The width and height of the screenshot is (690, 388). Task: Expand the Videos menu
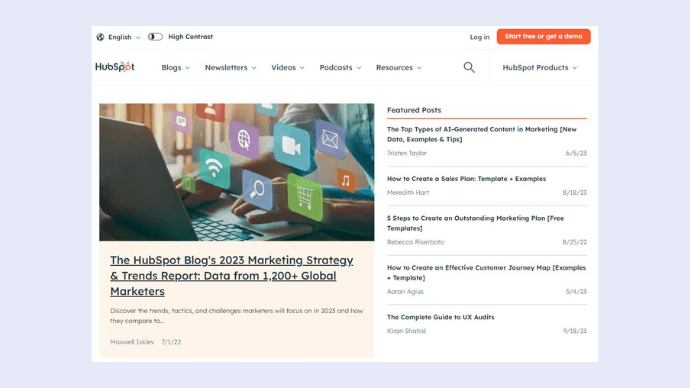(x=288, y=67)
